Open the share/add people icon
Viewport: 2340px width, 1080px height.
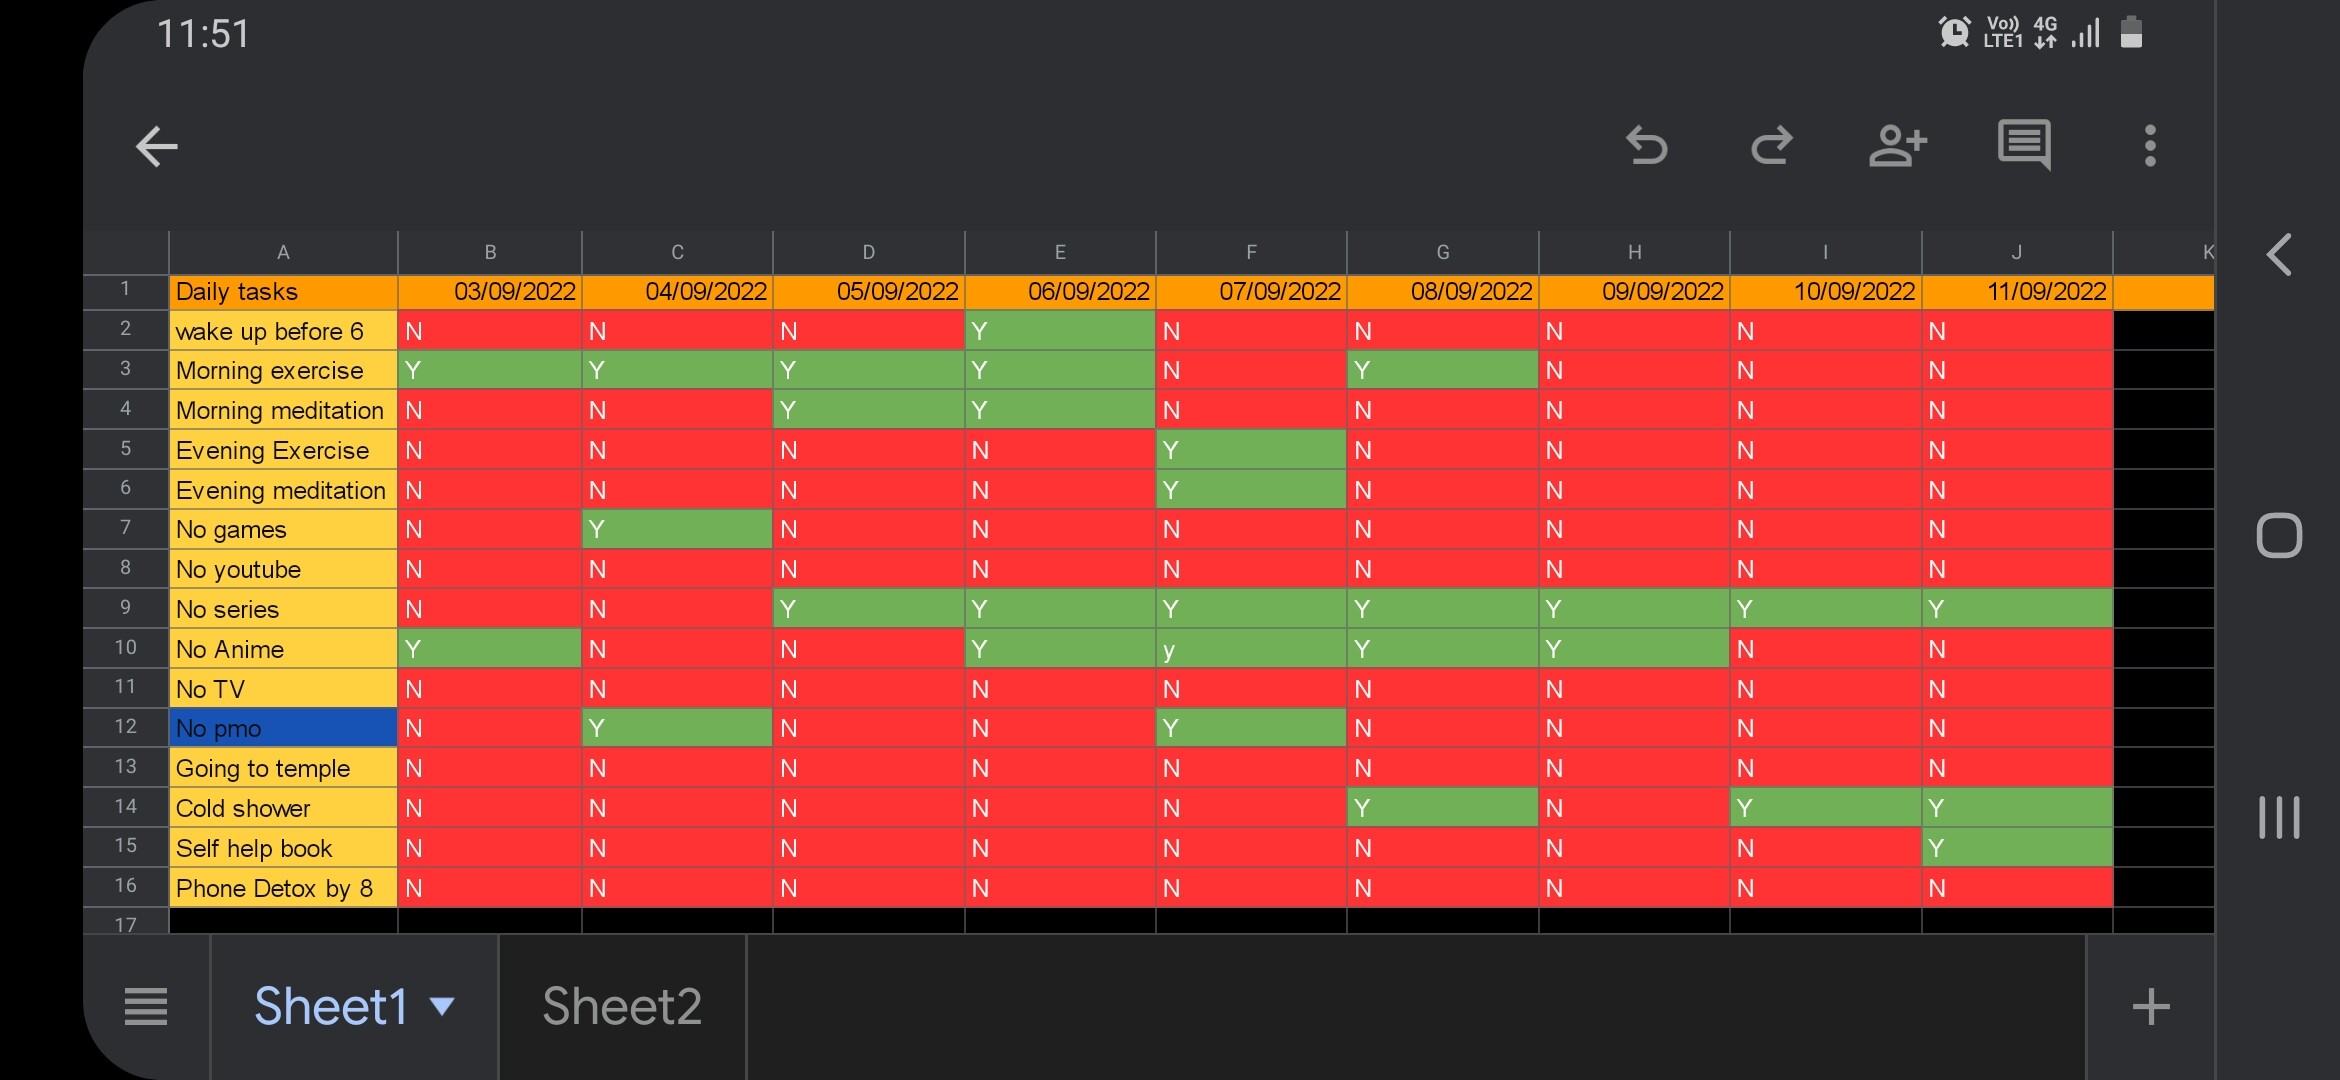[1897, 146]
